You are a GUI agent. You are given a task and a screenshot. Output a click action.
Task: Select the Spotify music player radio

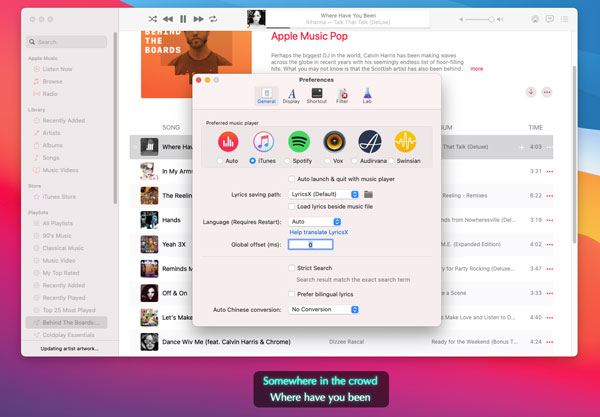pos(287,161)
